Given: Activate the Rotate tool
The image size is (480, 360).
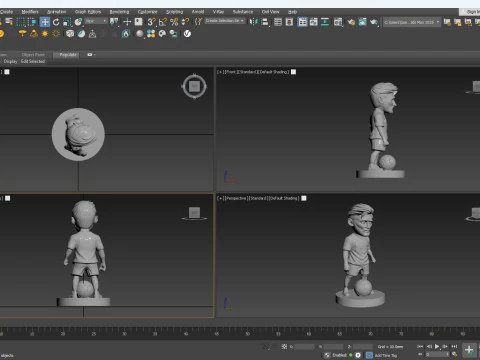Looking at the screenshot, I should point(56,22).
